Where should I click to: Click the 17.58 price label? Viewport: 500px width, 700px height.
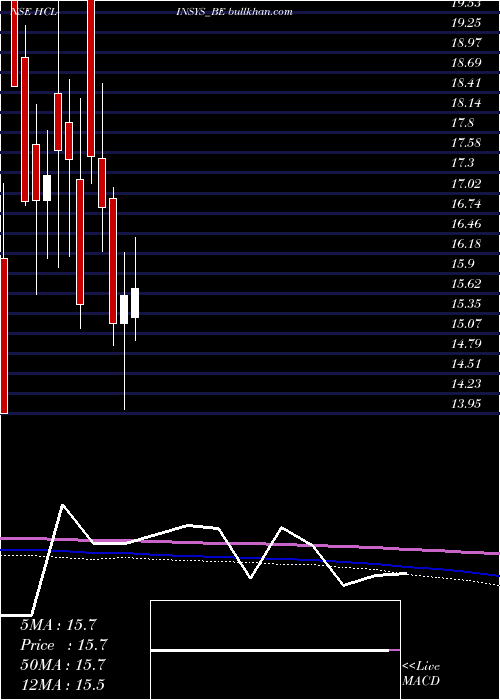(x=466, y=143)
